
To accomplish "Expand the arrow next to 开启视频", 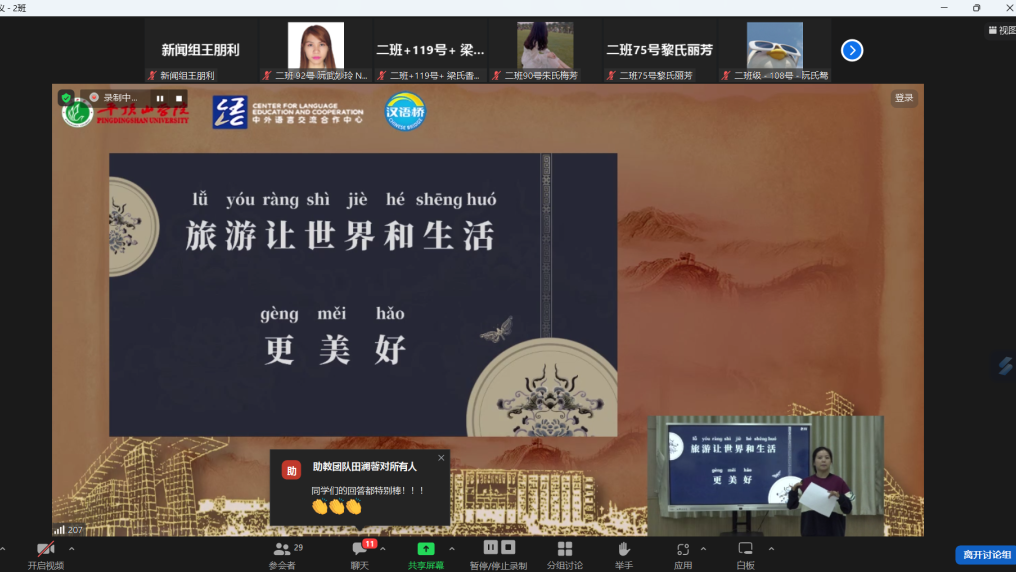I will 71,549.
